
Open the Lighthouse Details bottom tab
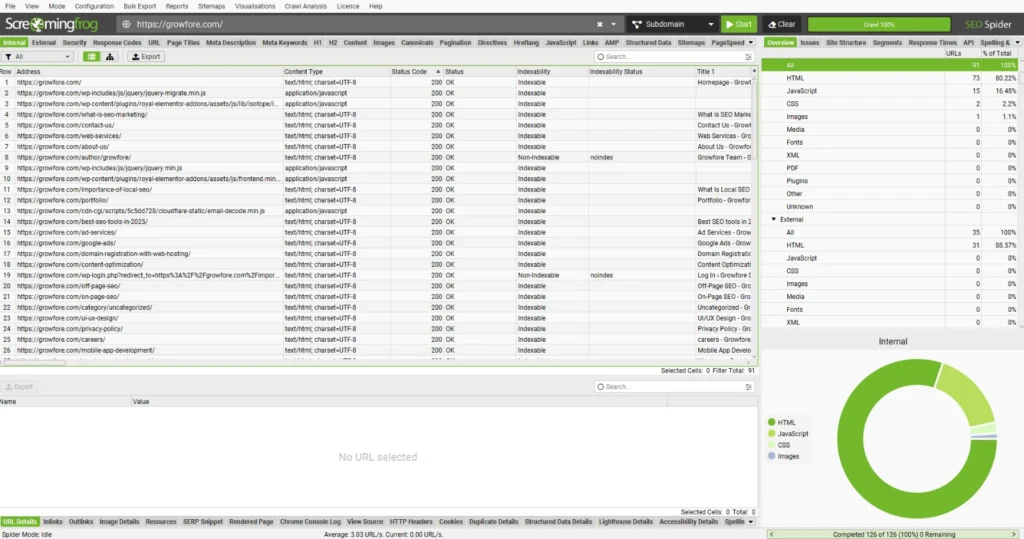(x=626, y=522)
